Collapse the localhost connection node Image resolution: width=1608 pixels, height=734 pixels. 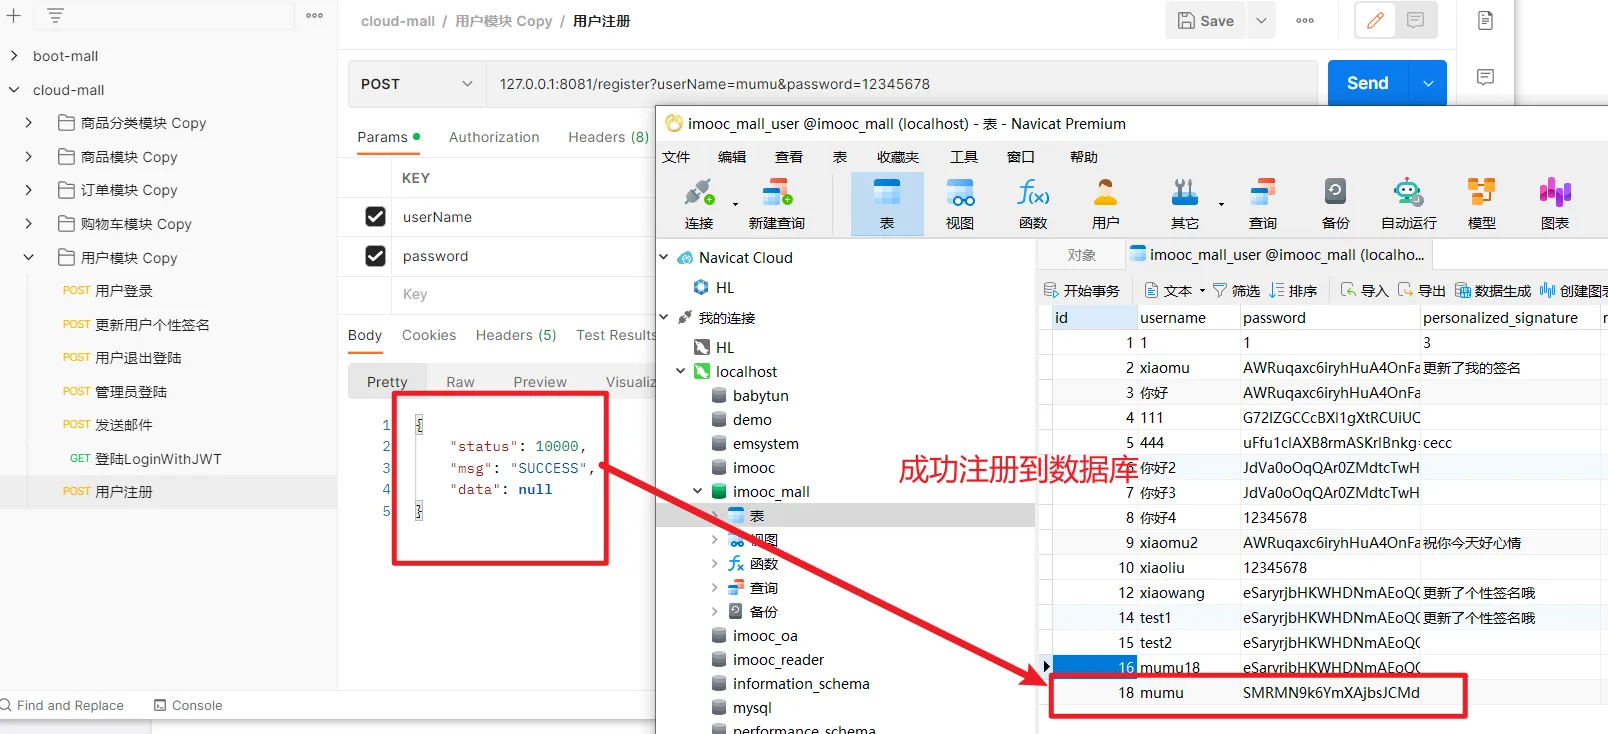pos(681,371)
